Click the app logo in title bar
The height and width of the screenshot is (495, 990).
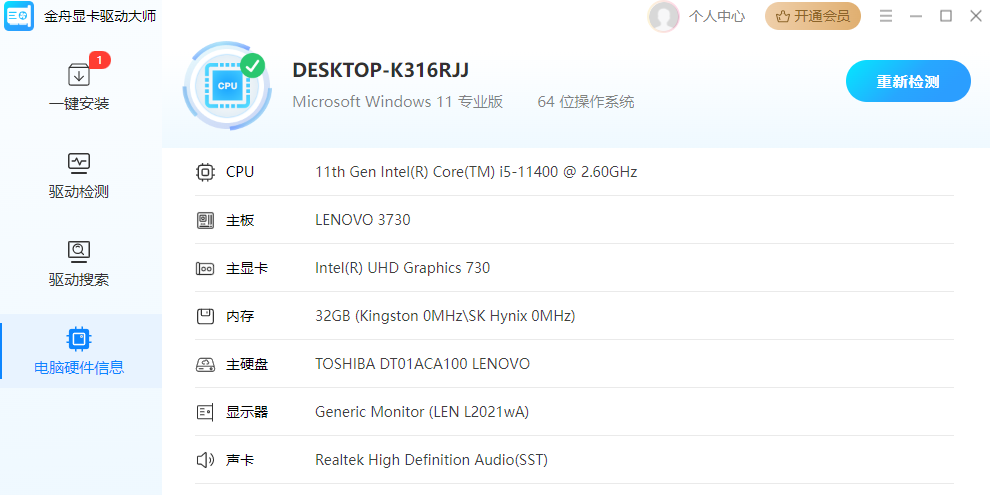20,16
